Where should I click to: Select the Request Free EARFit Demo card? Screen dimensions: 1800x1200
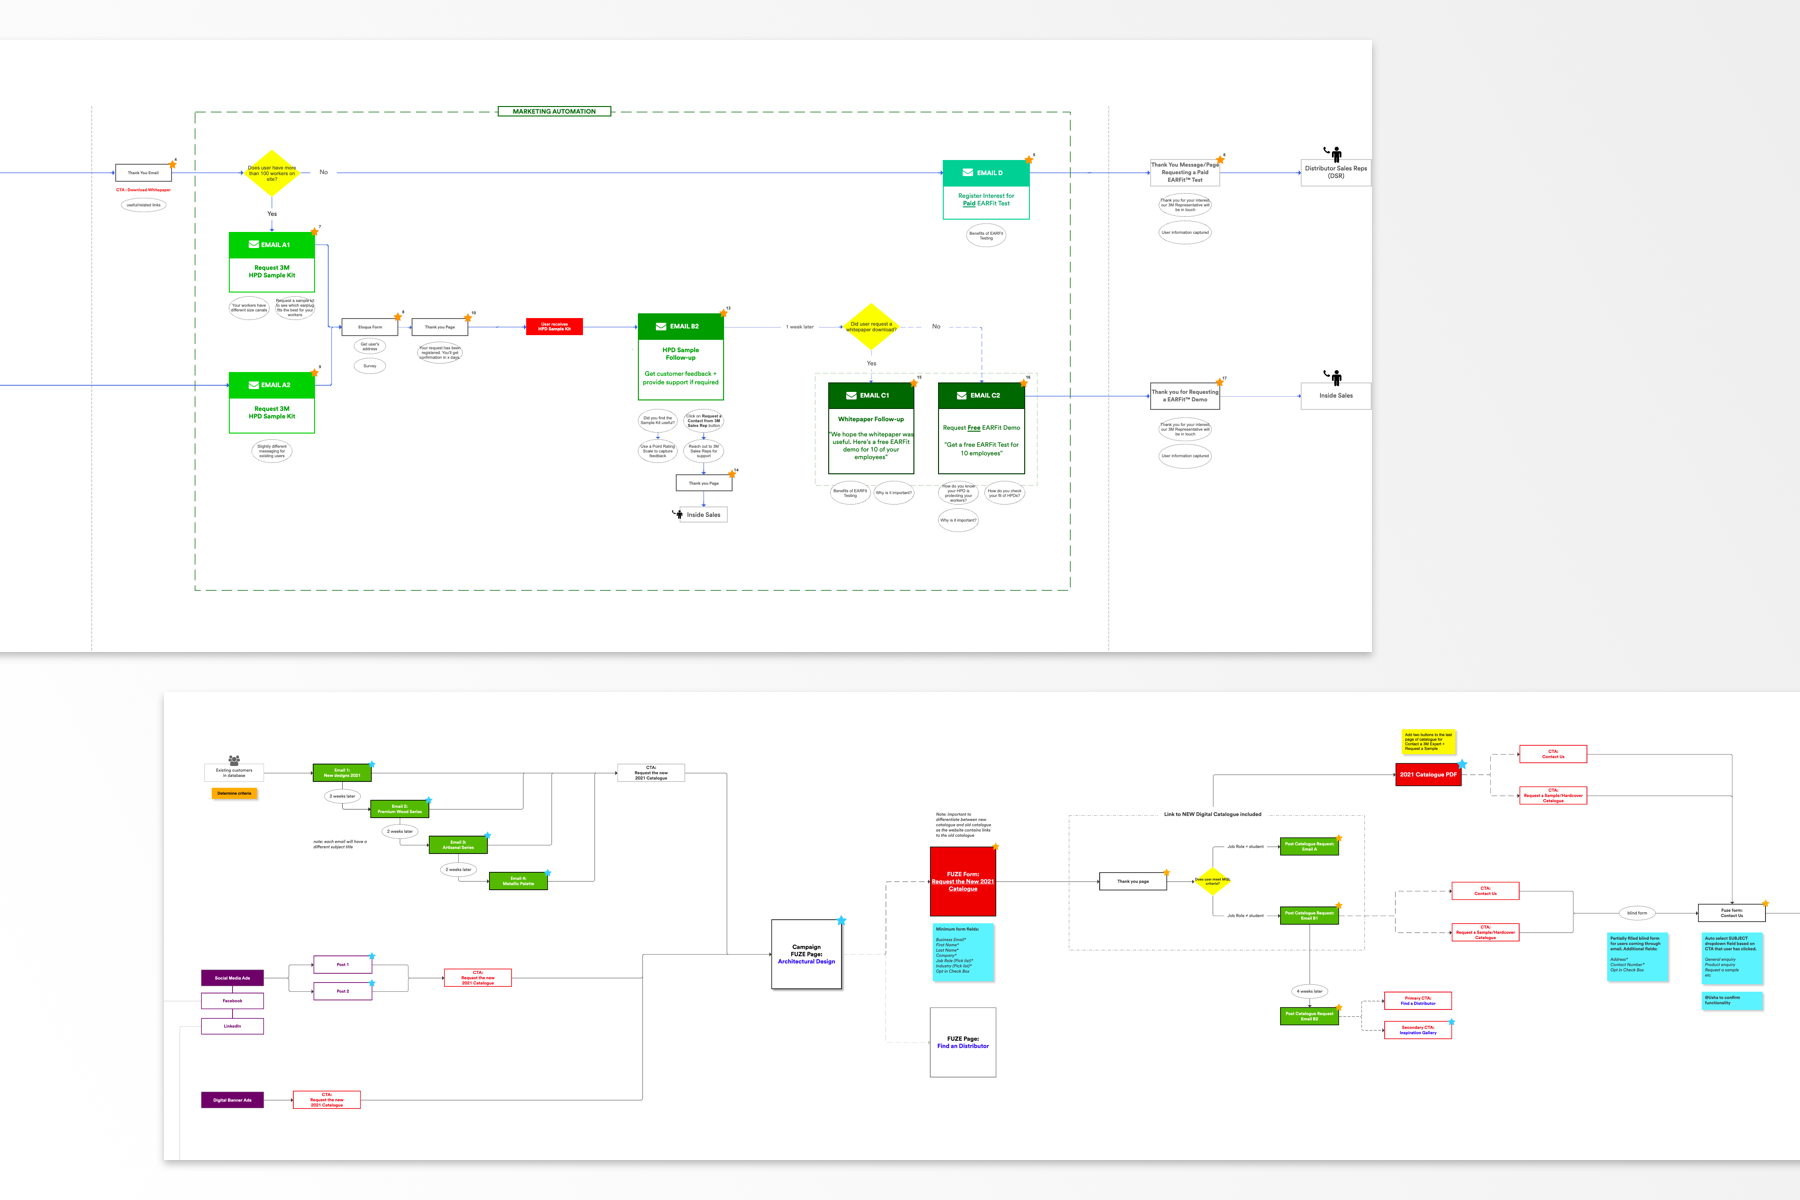pos(982,428)
